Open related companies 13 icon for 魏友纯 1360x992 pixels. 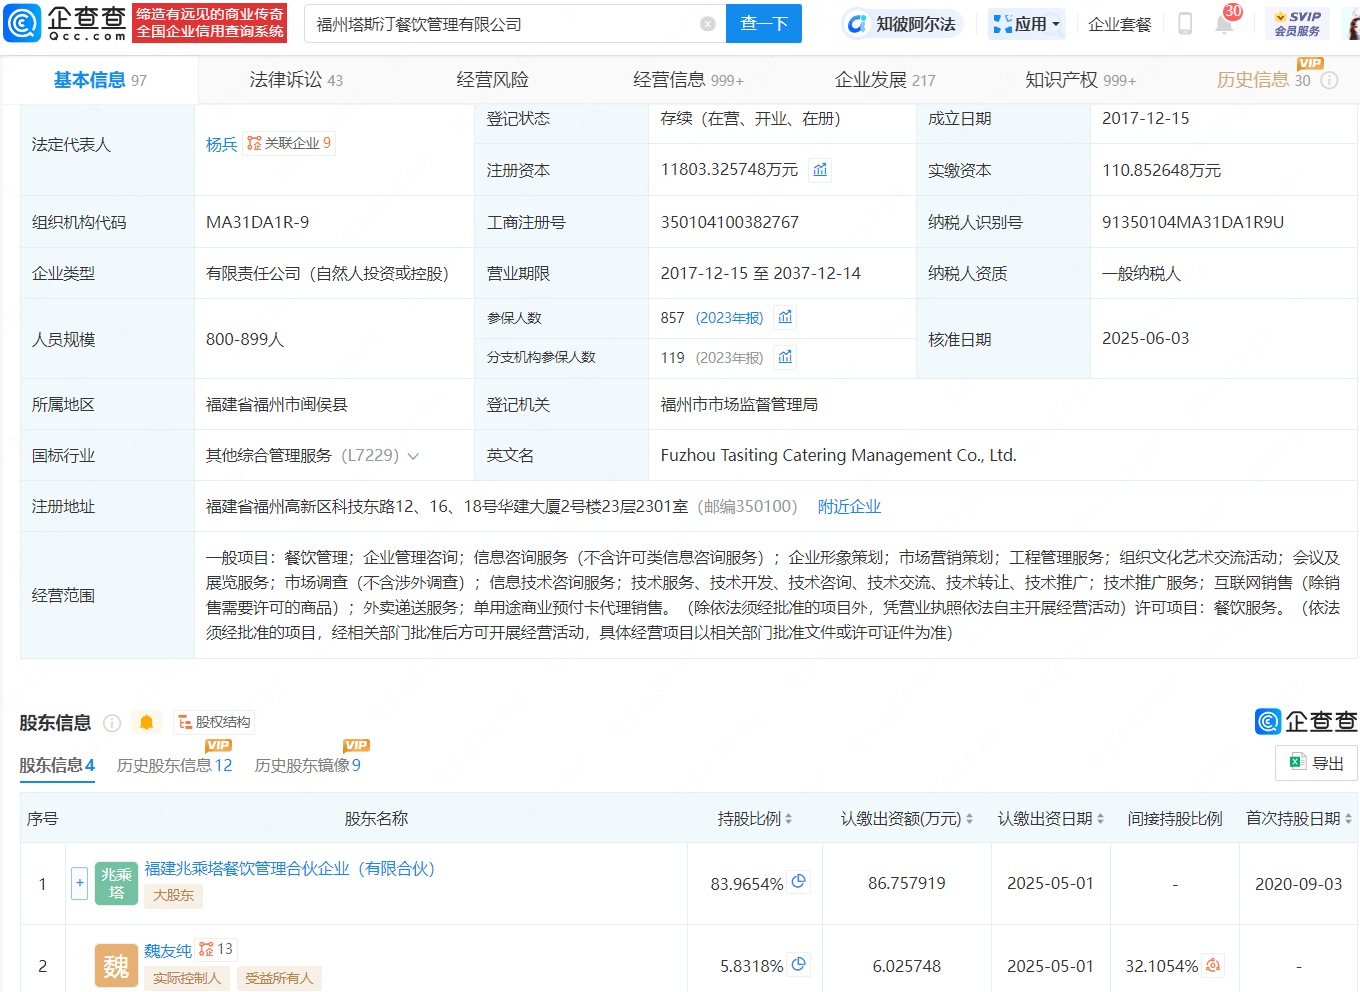point(215,949)
